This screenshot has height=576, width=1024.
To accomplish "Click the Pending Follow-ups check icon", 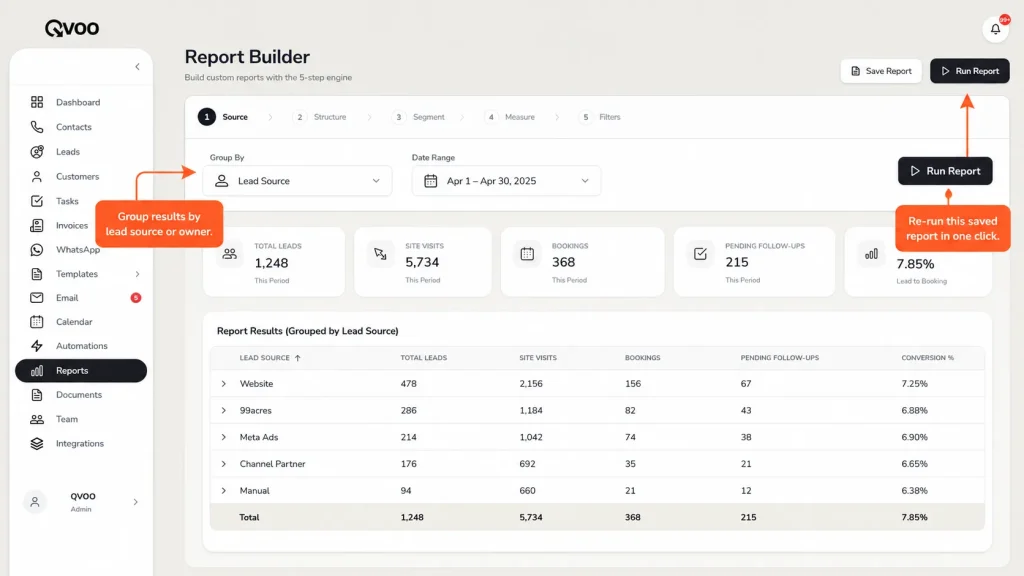I will tap(700, 254).
